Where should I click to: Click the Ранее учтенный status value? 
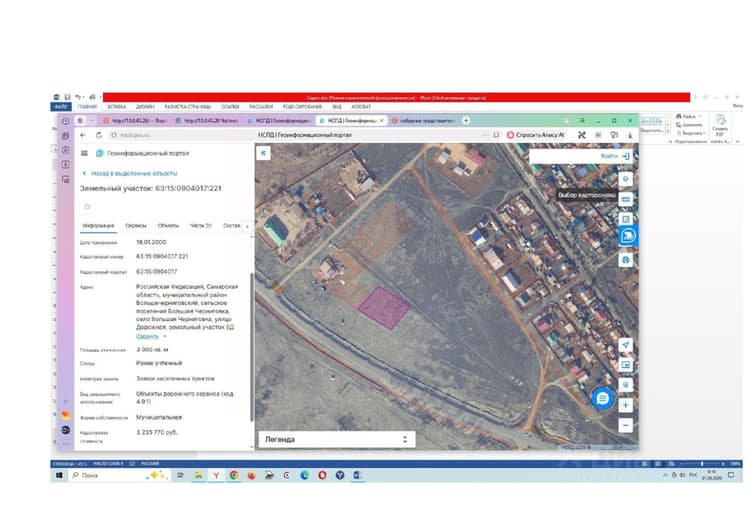click(159, 363)
